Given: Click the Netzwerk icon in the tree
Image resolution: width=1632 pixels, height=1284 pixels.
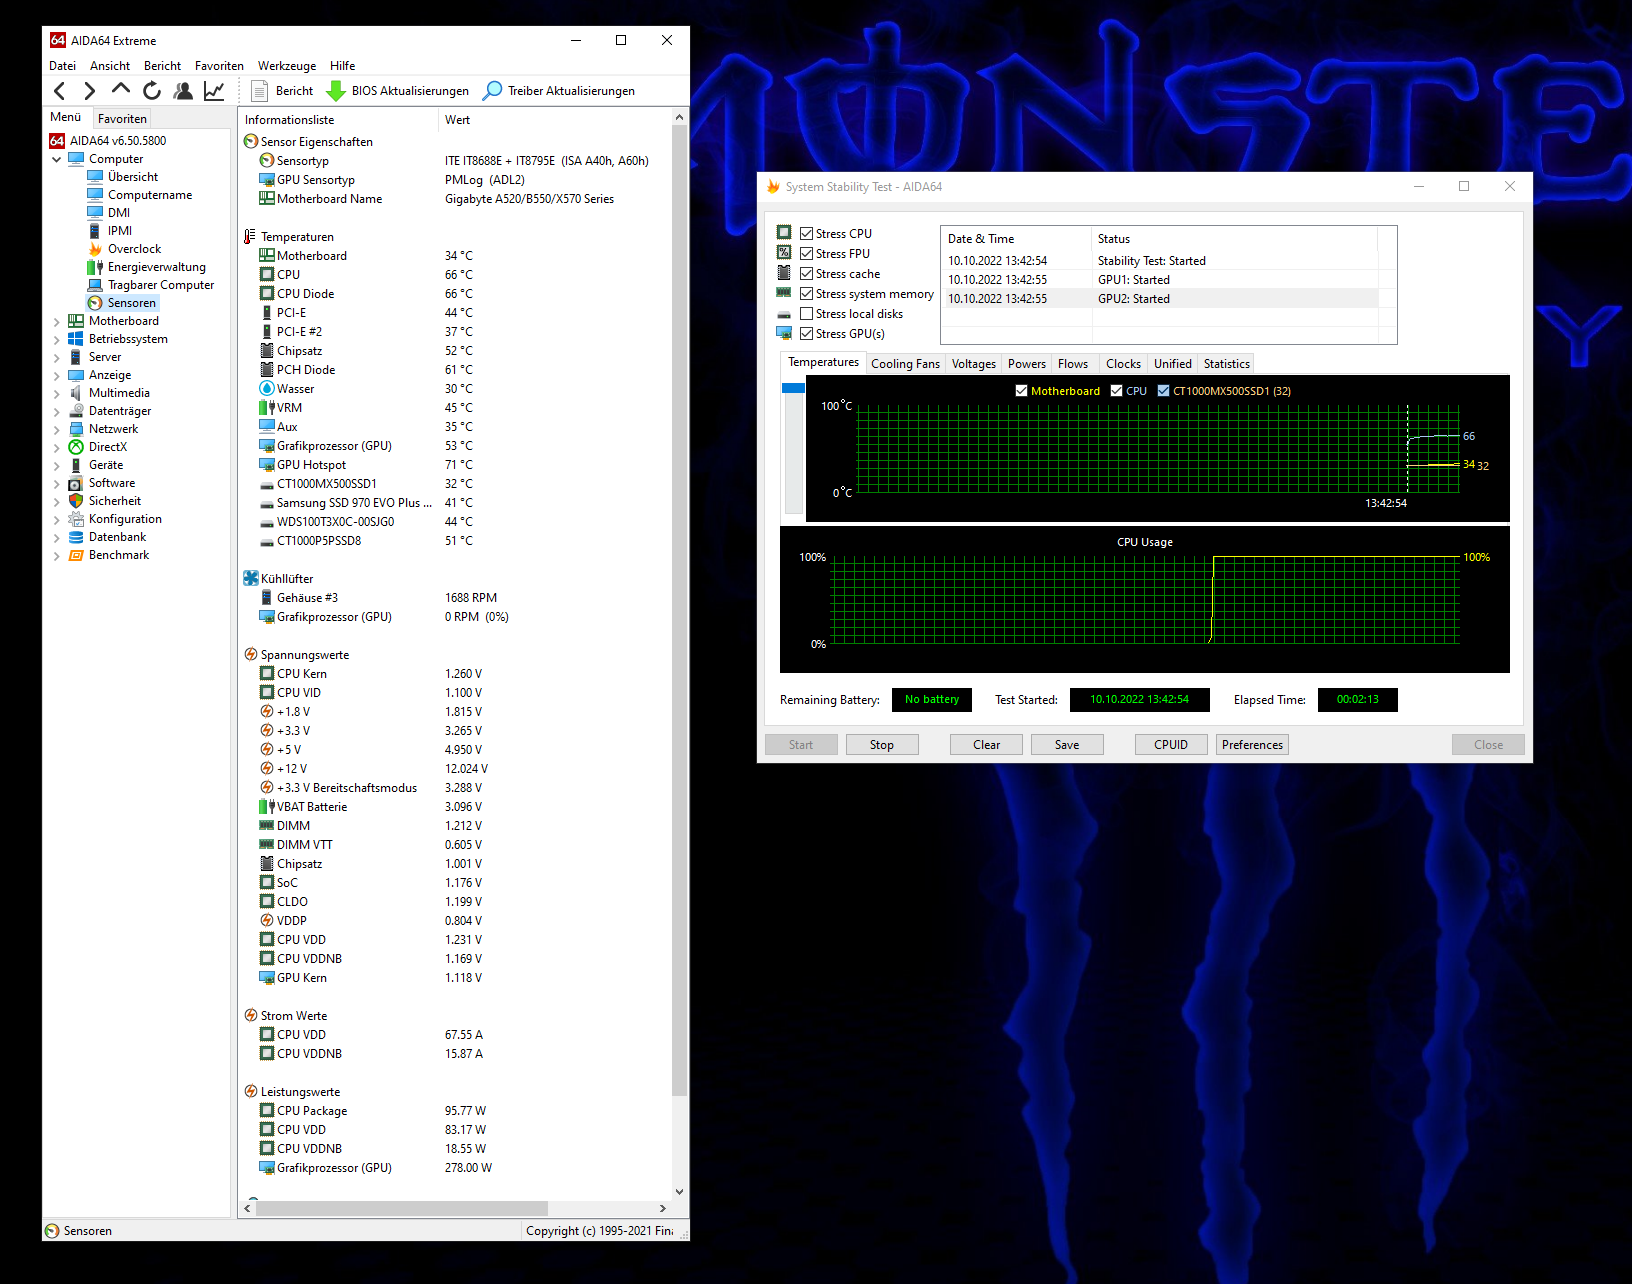Looking at the screenshot, I should pyautogui.click(x=76, y=429).
